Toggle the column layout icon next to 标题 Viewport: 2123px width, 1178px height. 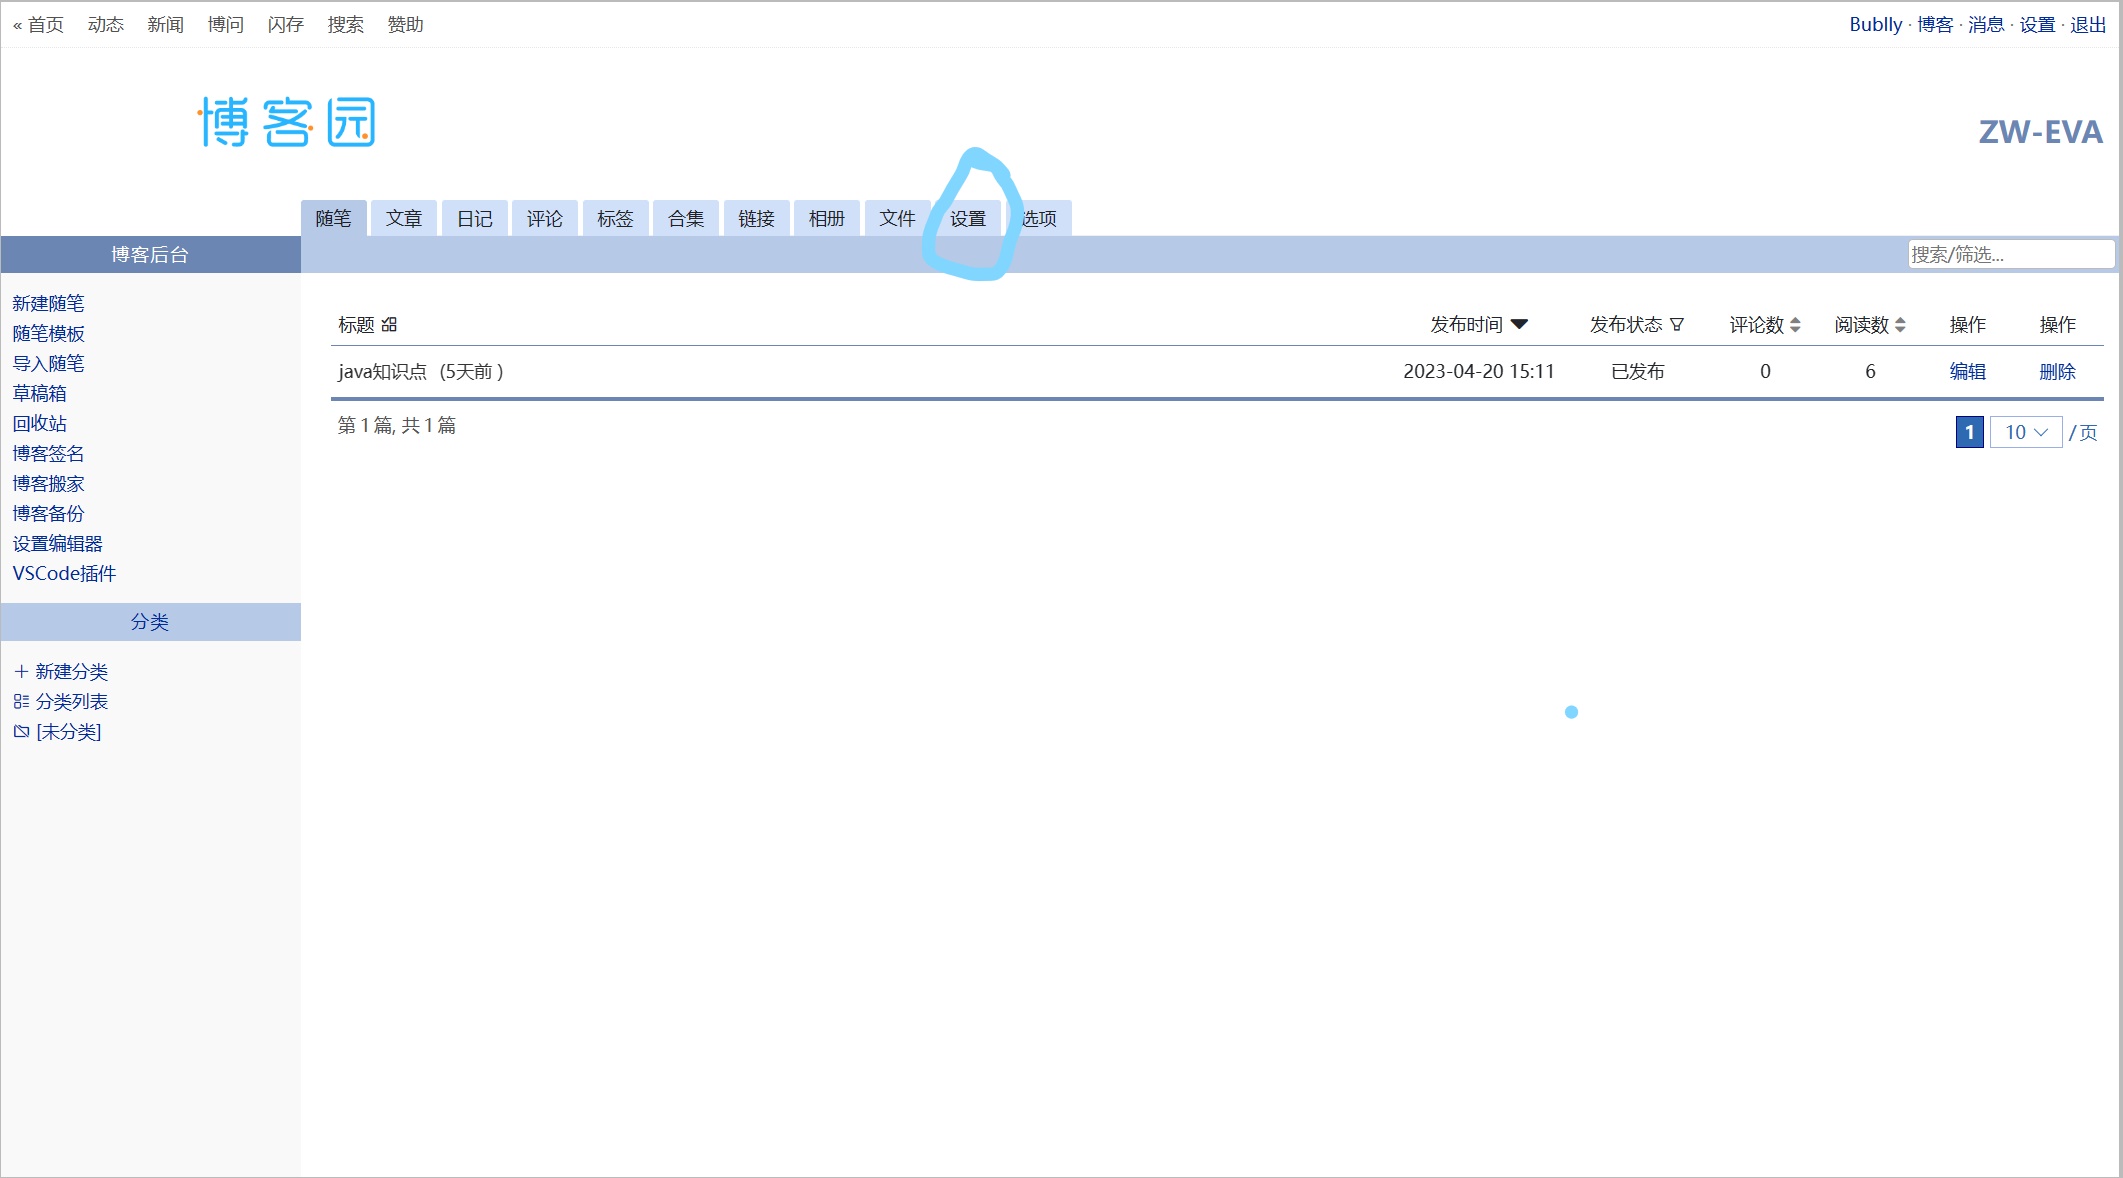(x=389, y=324)
